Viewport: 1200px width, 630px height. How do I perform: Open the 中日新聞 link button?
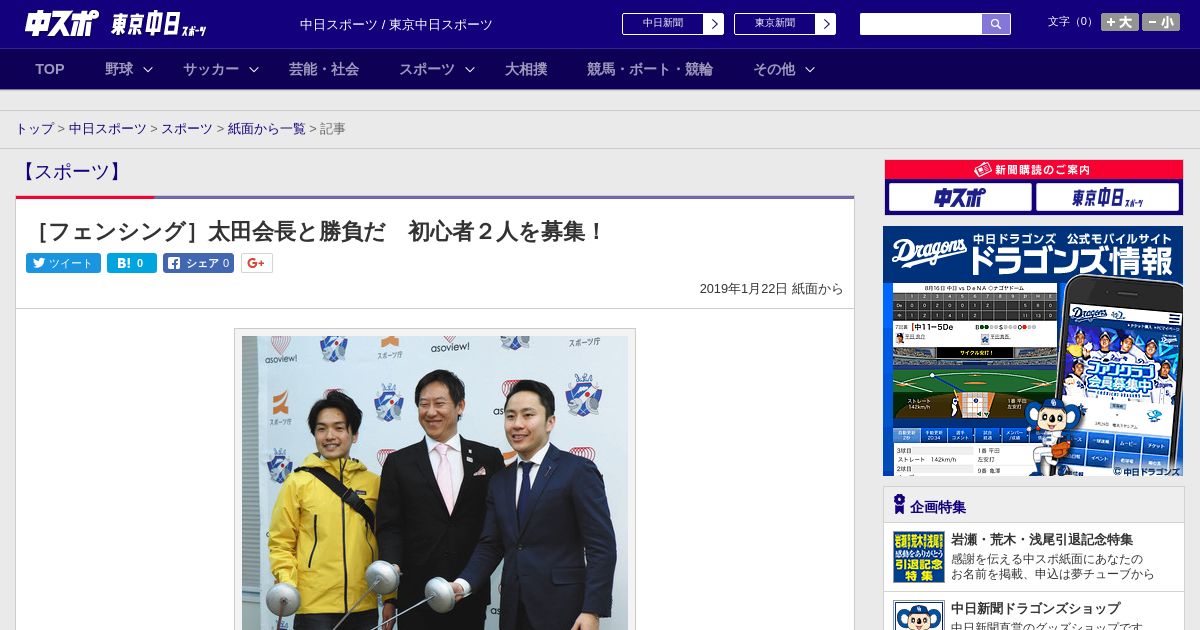(x=662, y=24)
